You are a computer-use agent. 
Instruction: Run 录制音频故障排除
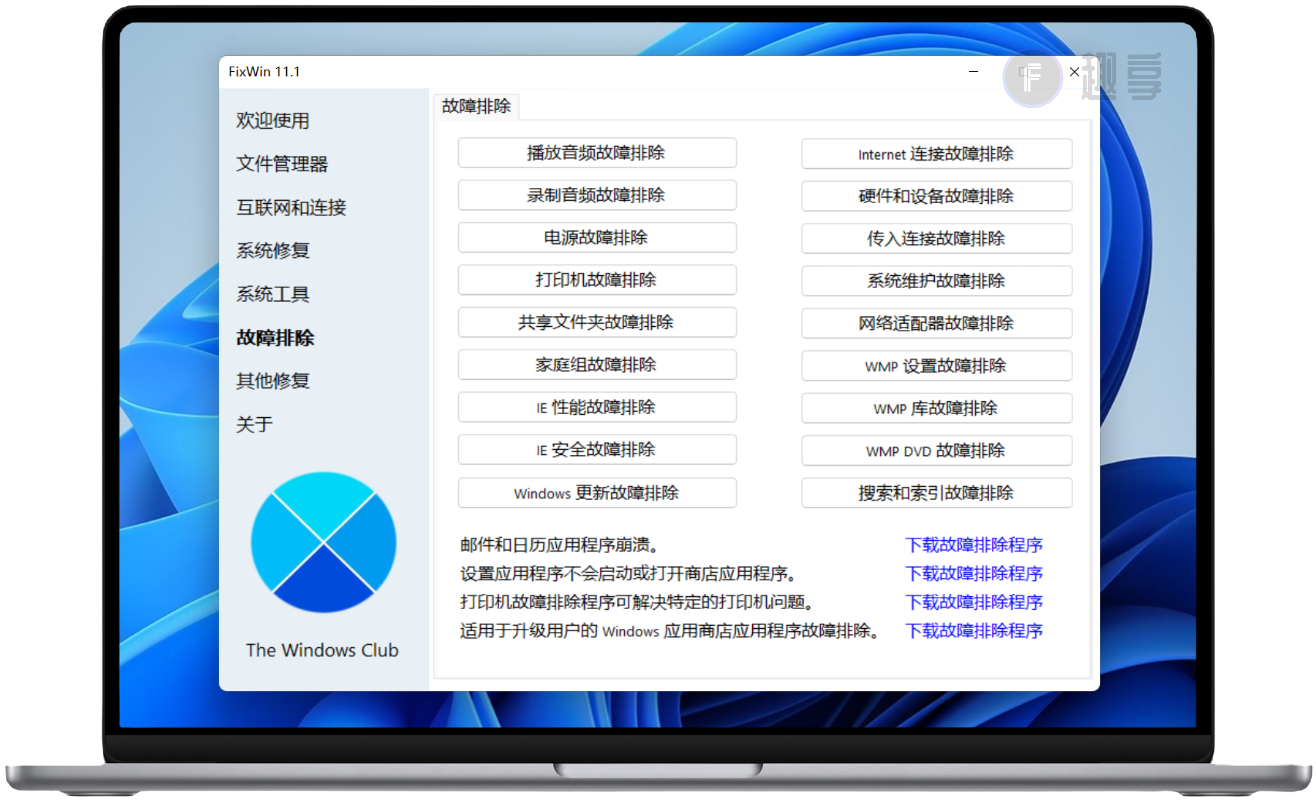[597, 195]
